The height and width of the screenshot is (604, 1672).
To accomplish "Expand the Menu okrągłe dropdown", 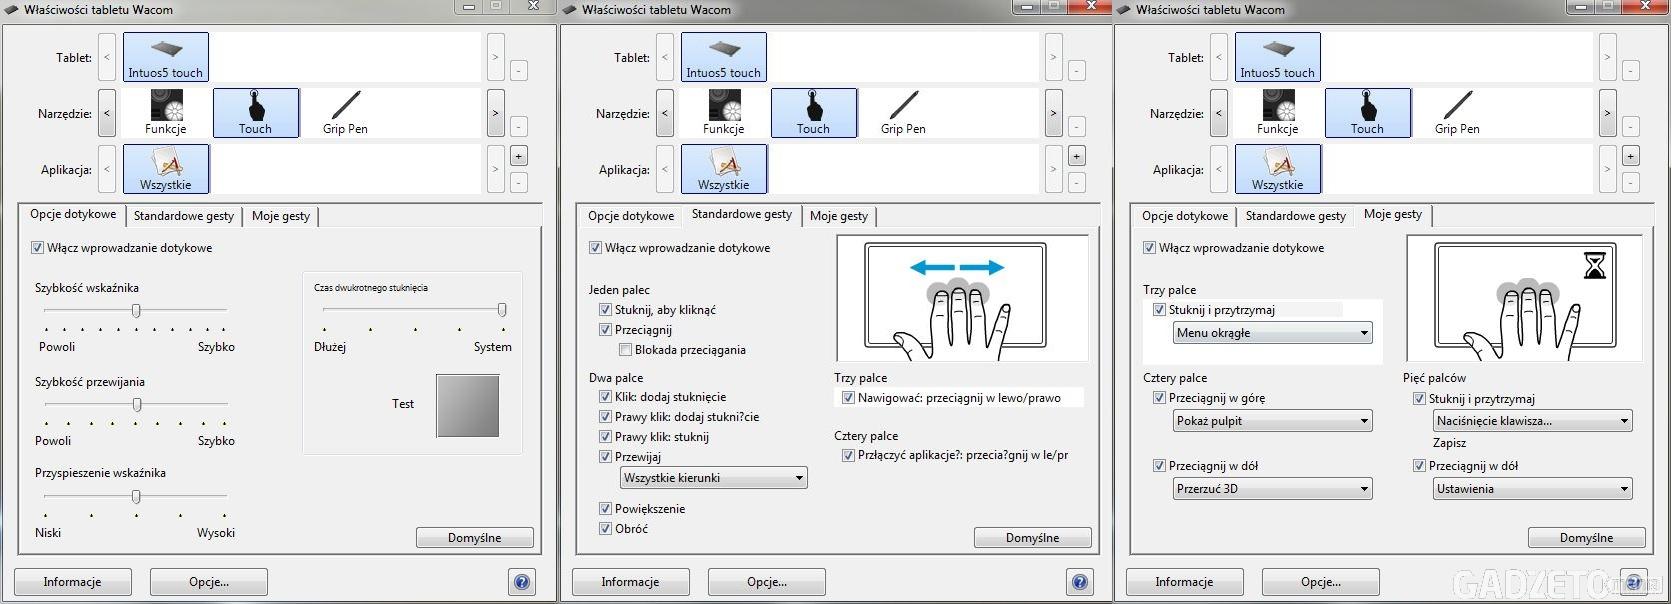I will pyautogui.click(x=1272, y=333).
